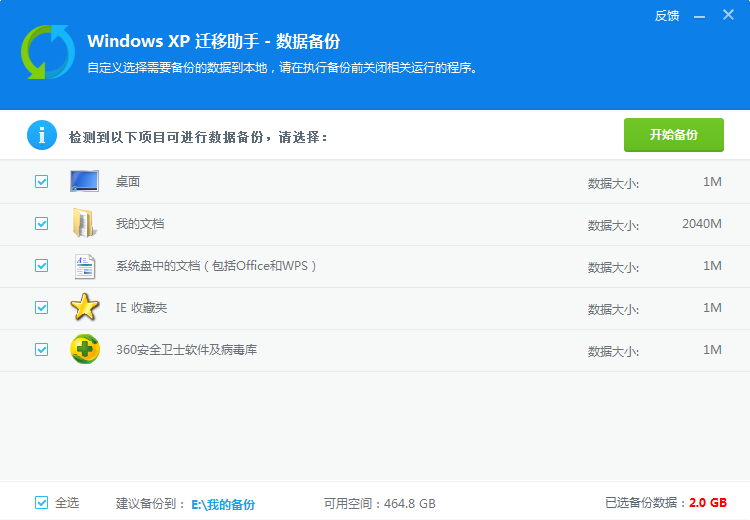Click the 全选 label text
This screenshot has width=750, height=520.
[67, 502]
